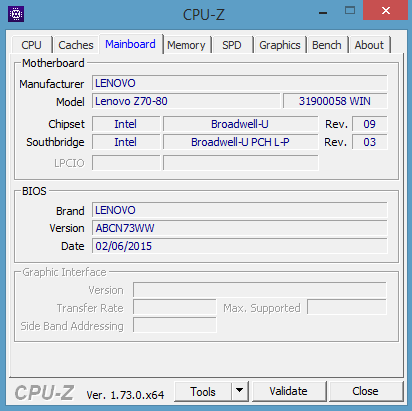Close window with red X button

tap(385, 10)
